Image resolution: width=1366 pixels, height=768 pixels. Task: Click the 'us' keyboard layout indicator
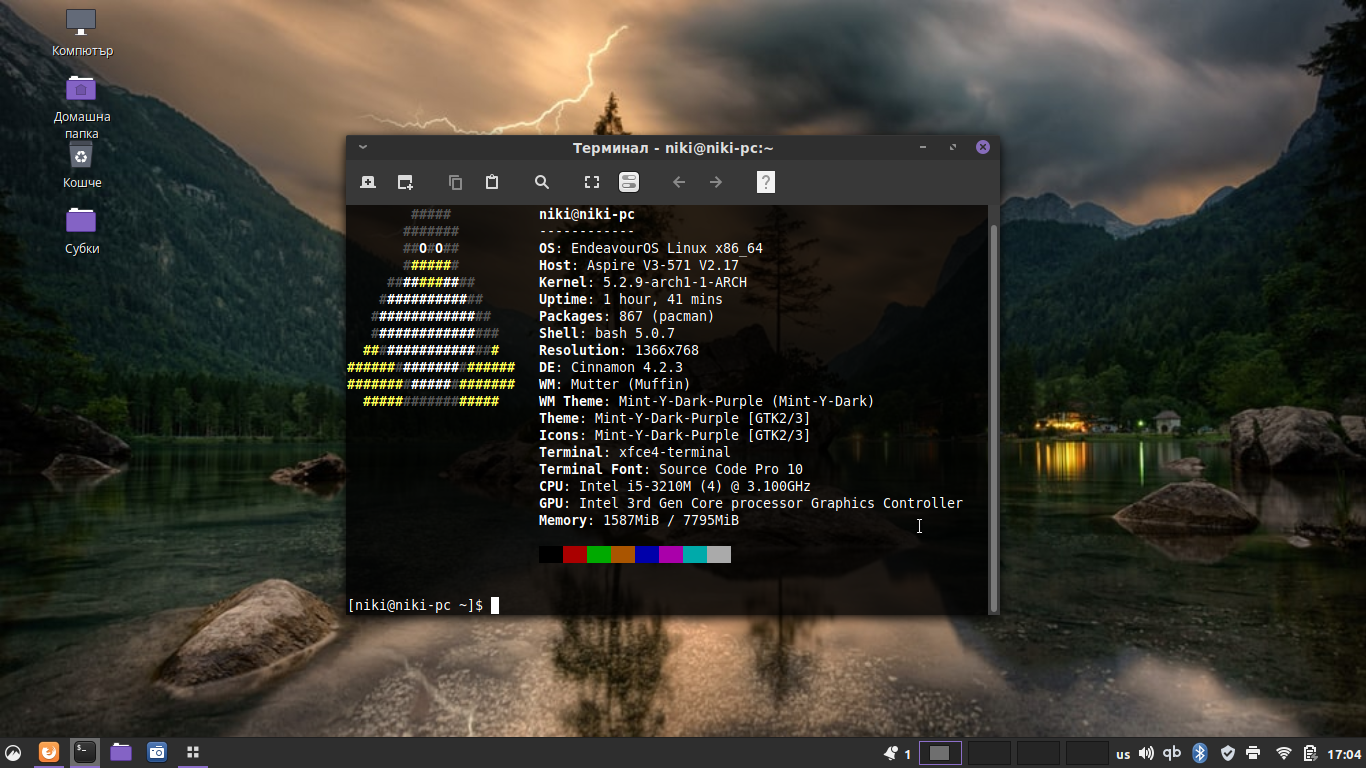1123,753
